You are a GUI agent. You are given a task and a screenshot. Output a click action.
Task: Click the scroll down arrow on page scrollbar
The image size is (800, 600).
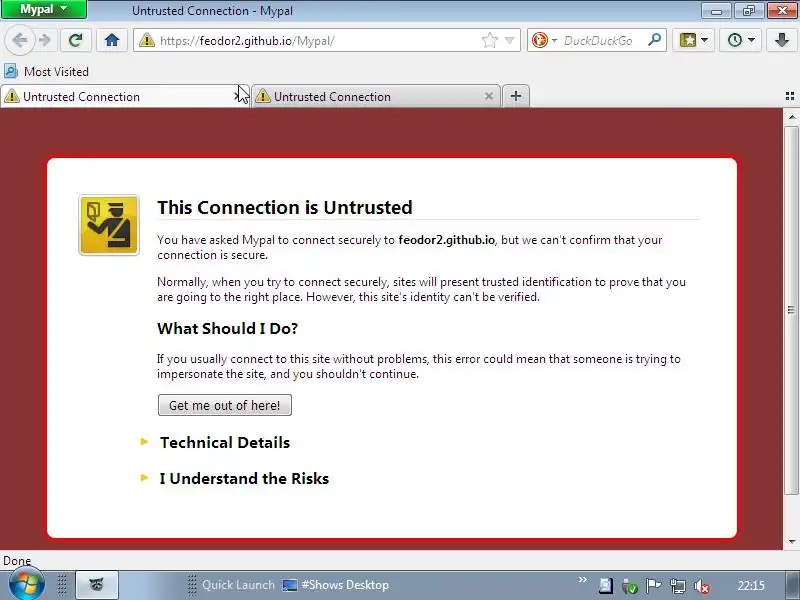pos(791,541)
